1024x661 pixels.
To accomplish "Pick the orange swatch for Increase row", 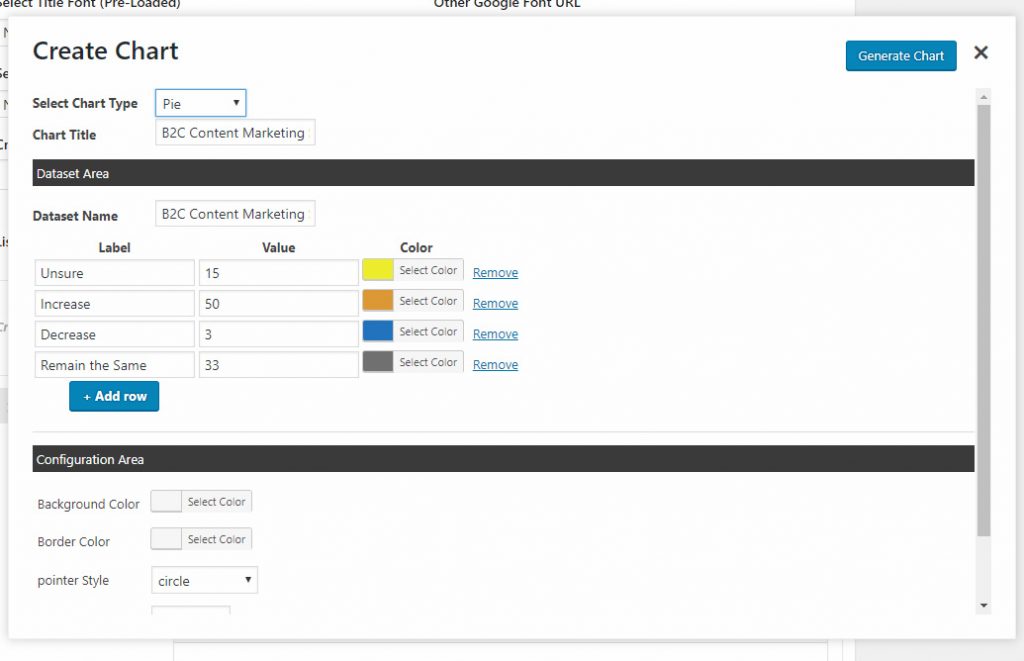I will (378, 301).
